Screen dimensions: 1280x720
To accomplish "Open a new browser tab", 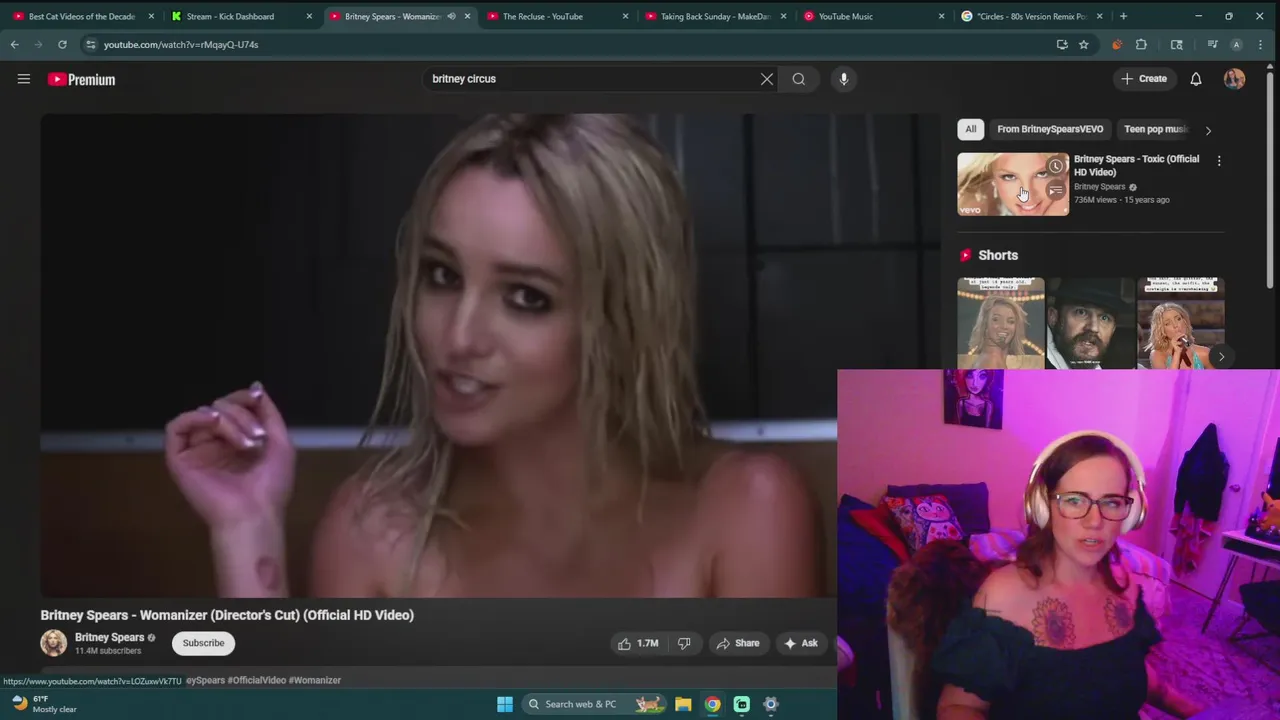I will point(1123,16).
